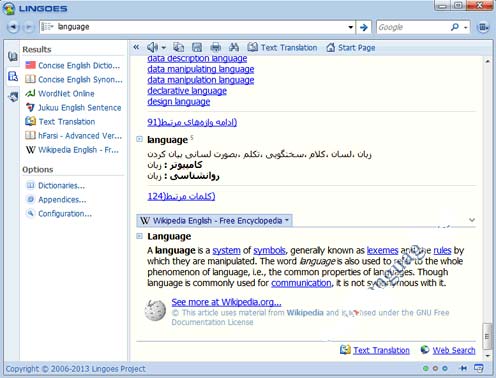
Task: Collapse the sidebar with the double chevron
Action: pos(136,47)
